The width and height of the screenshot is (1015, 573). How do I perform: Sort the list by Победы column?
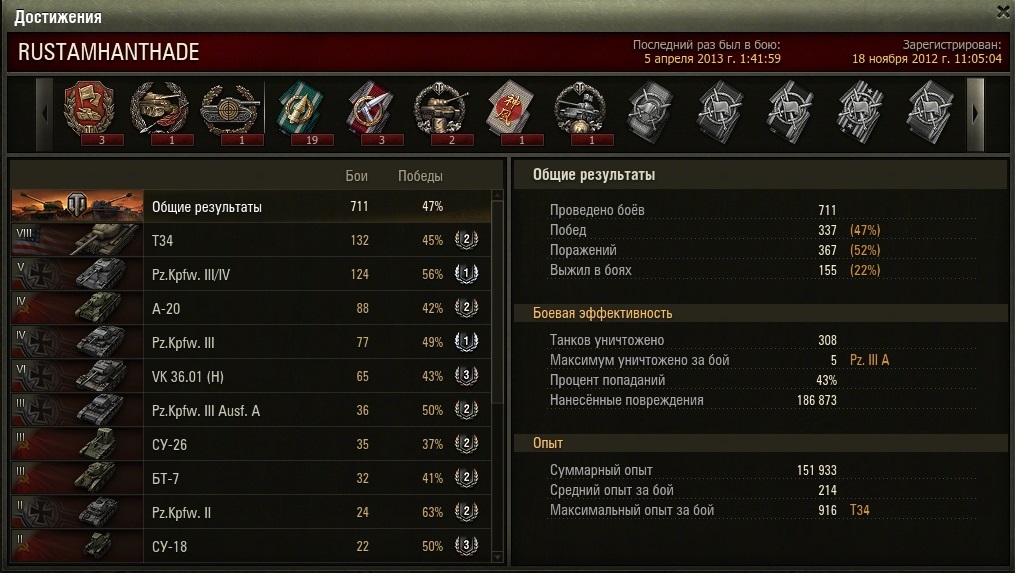point(420,176)
